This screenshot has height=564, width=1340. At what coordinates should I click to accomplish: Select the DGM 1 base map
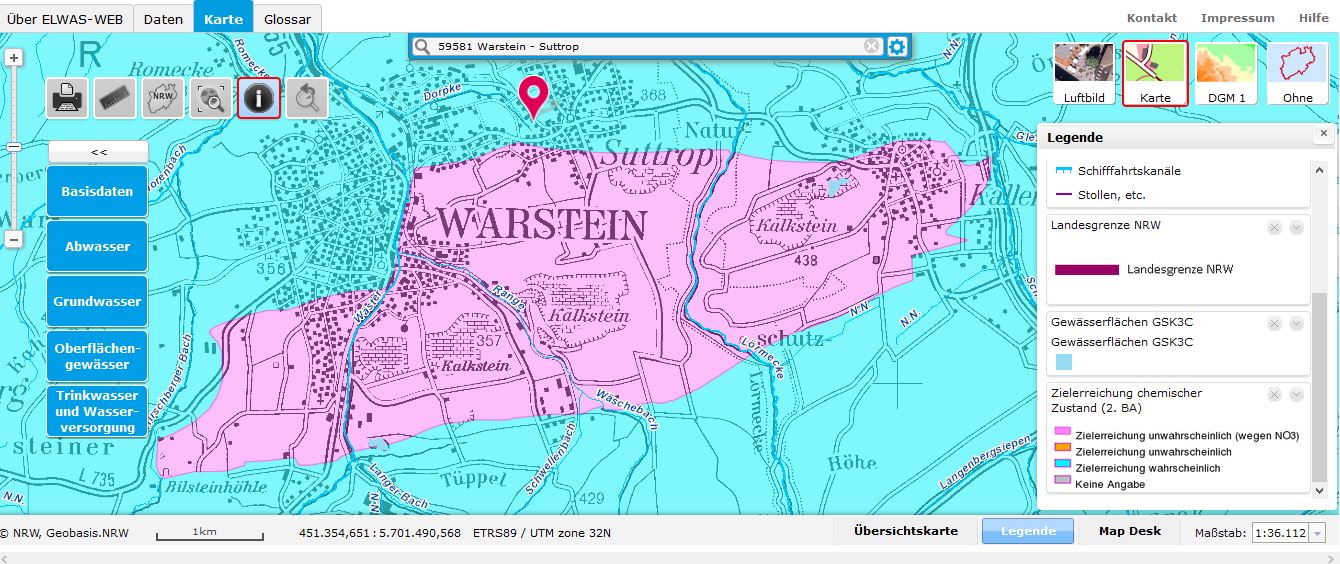[1226, 73]
